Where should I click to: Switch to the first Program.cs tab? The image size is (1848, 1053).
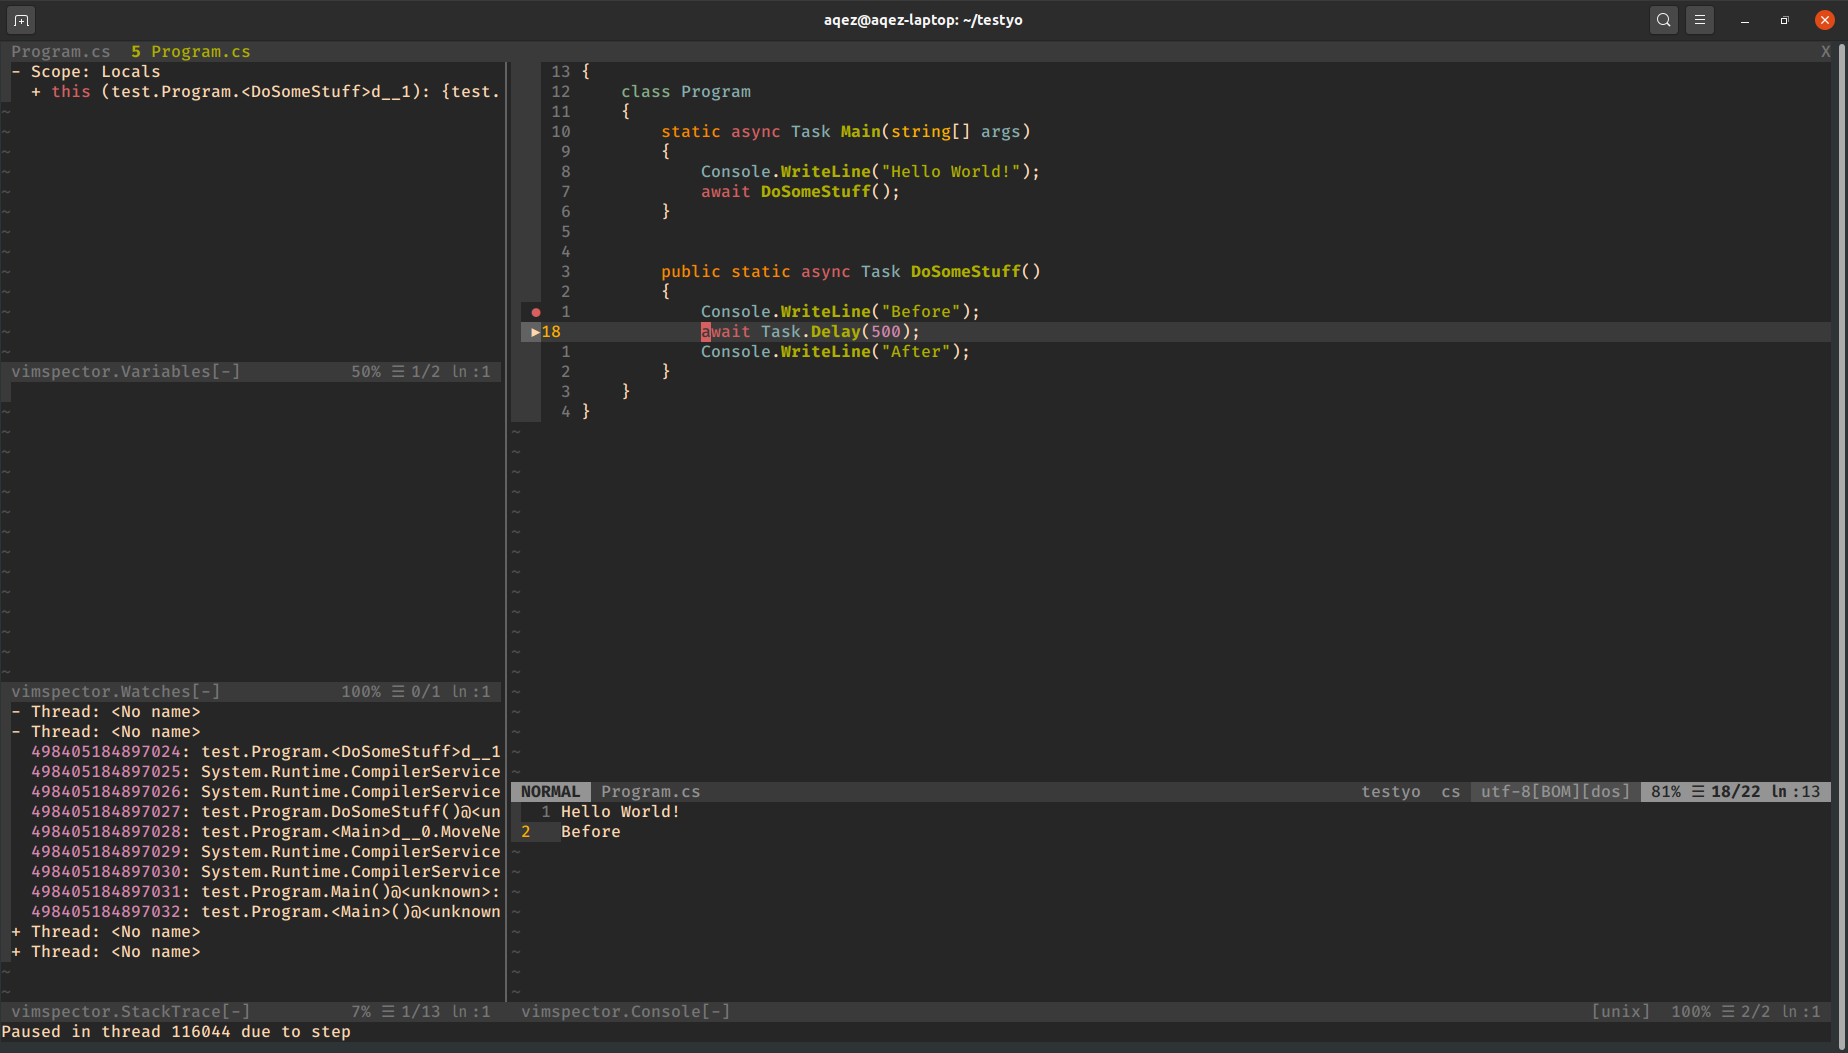(x=61, y=52)
